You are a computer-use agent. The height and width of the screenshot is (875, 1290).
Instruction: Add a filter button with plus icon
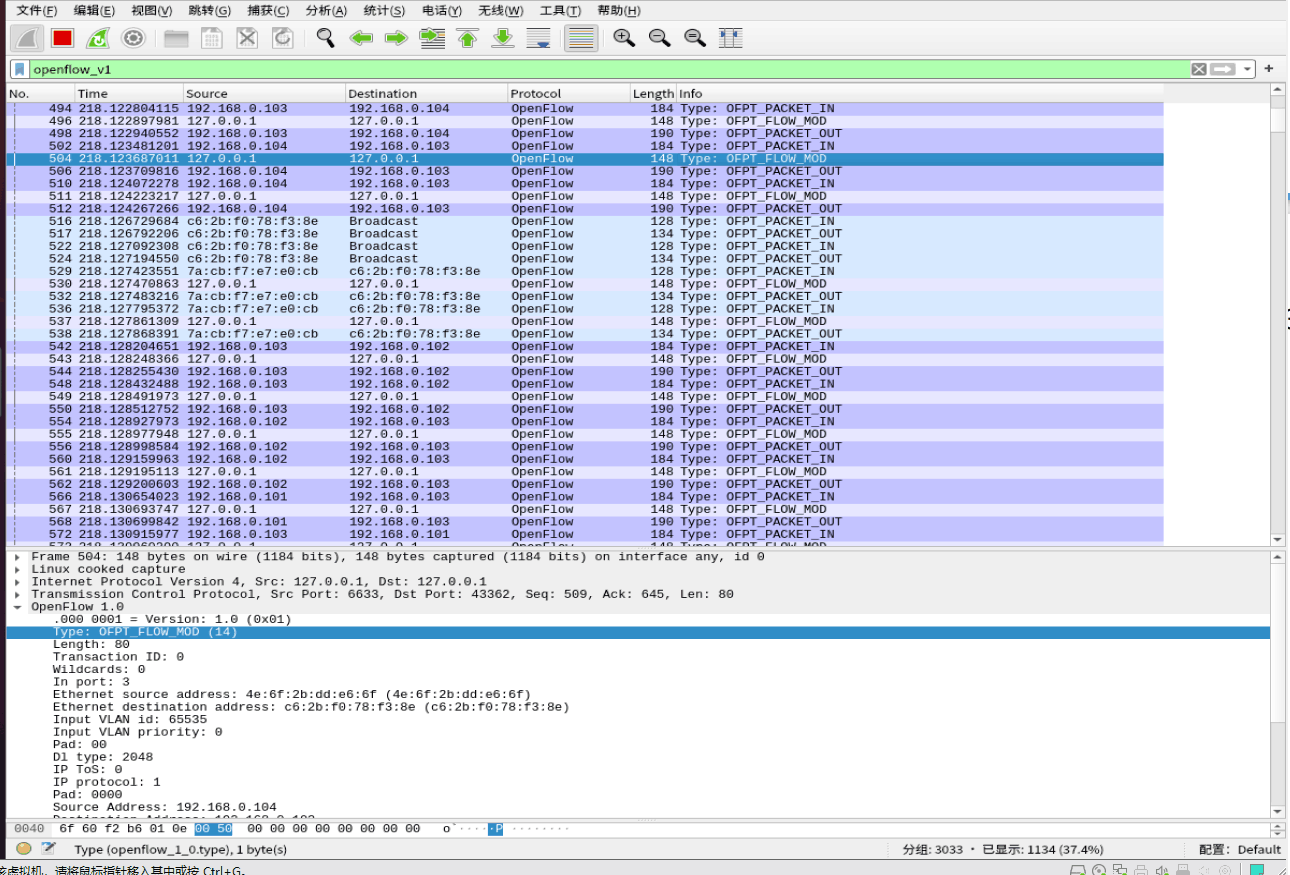point(1269,69)
